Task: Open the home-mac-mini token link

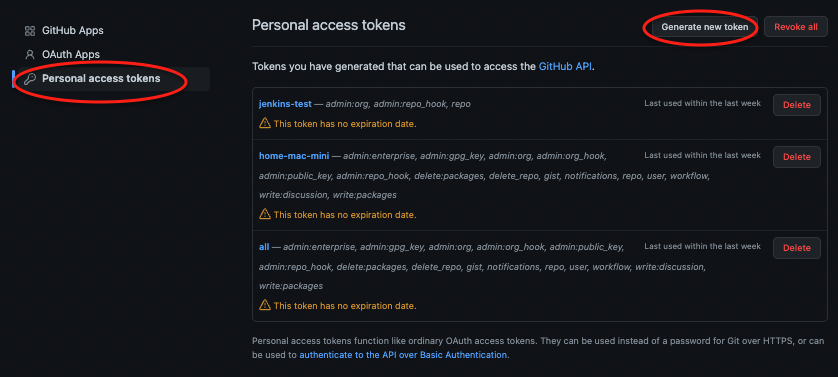Action: 294,156
